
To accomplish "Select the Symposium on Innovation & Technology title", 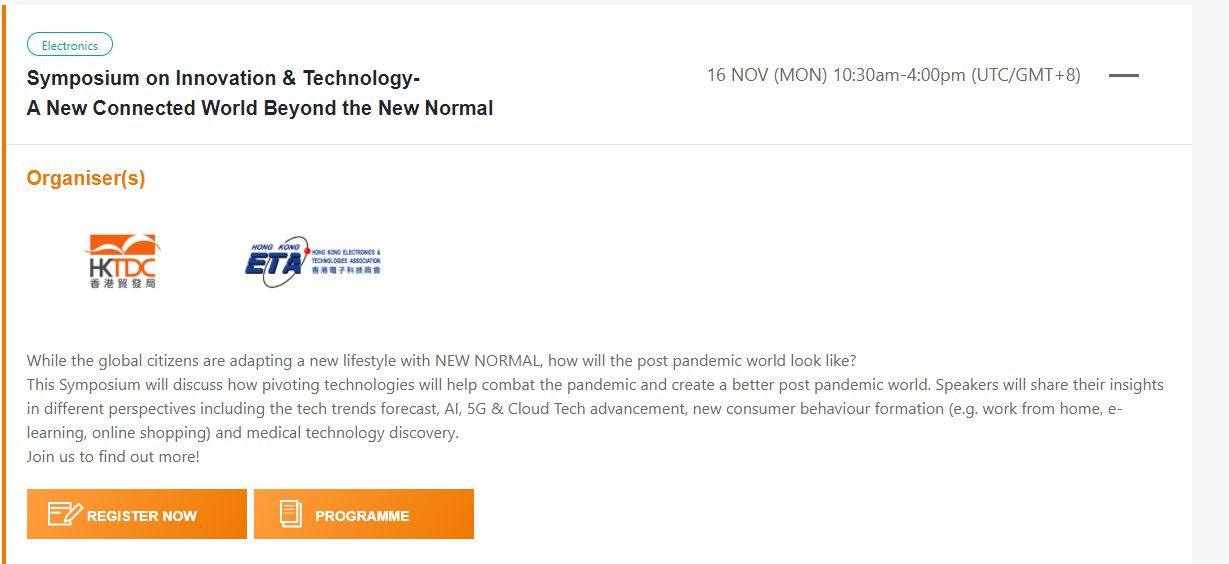I will point(223,78).
